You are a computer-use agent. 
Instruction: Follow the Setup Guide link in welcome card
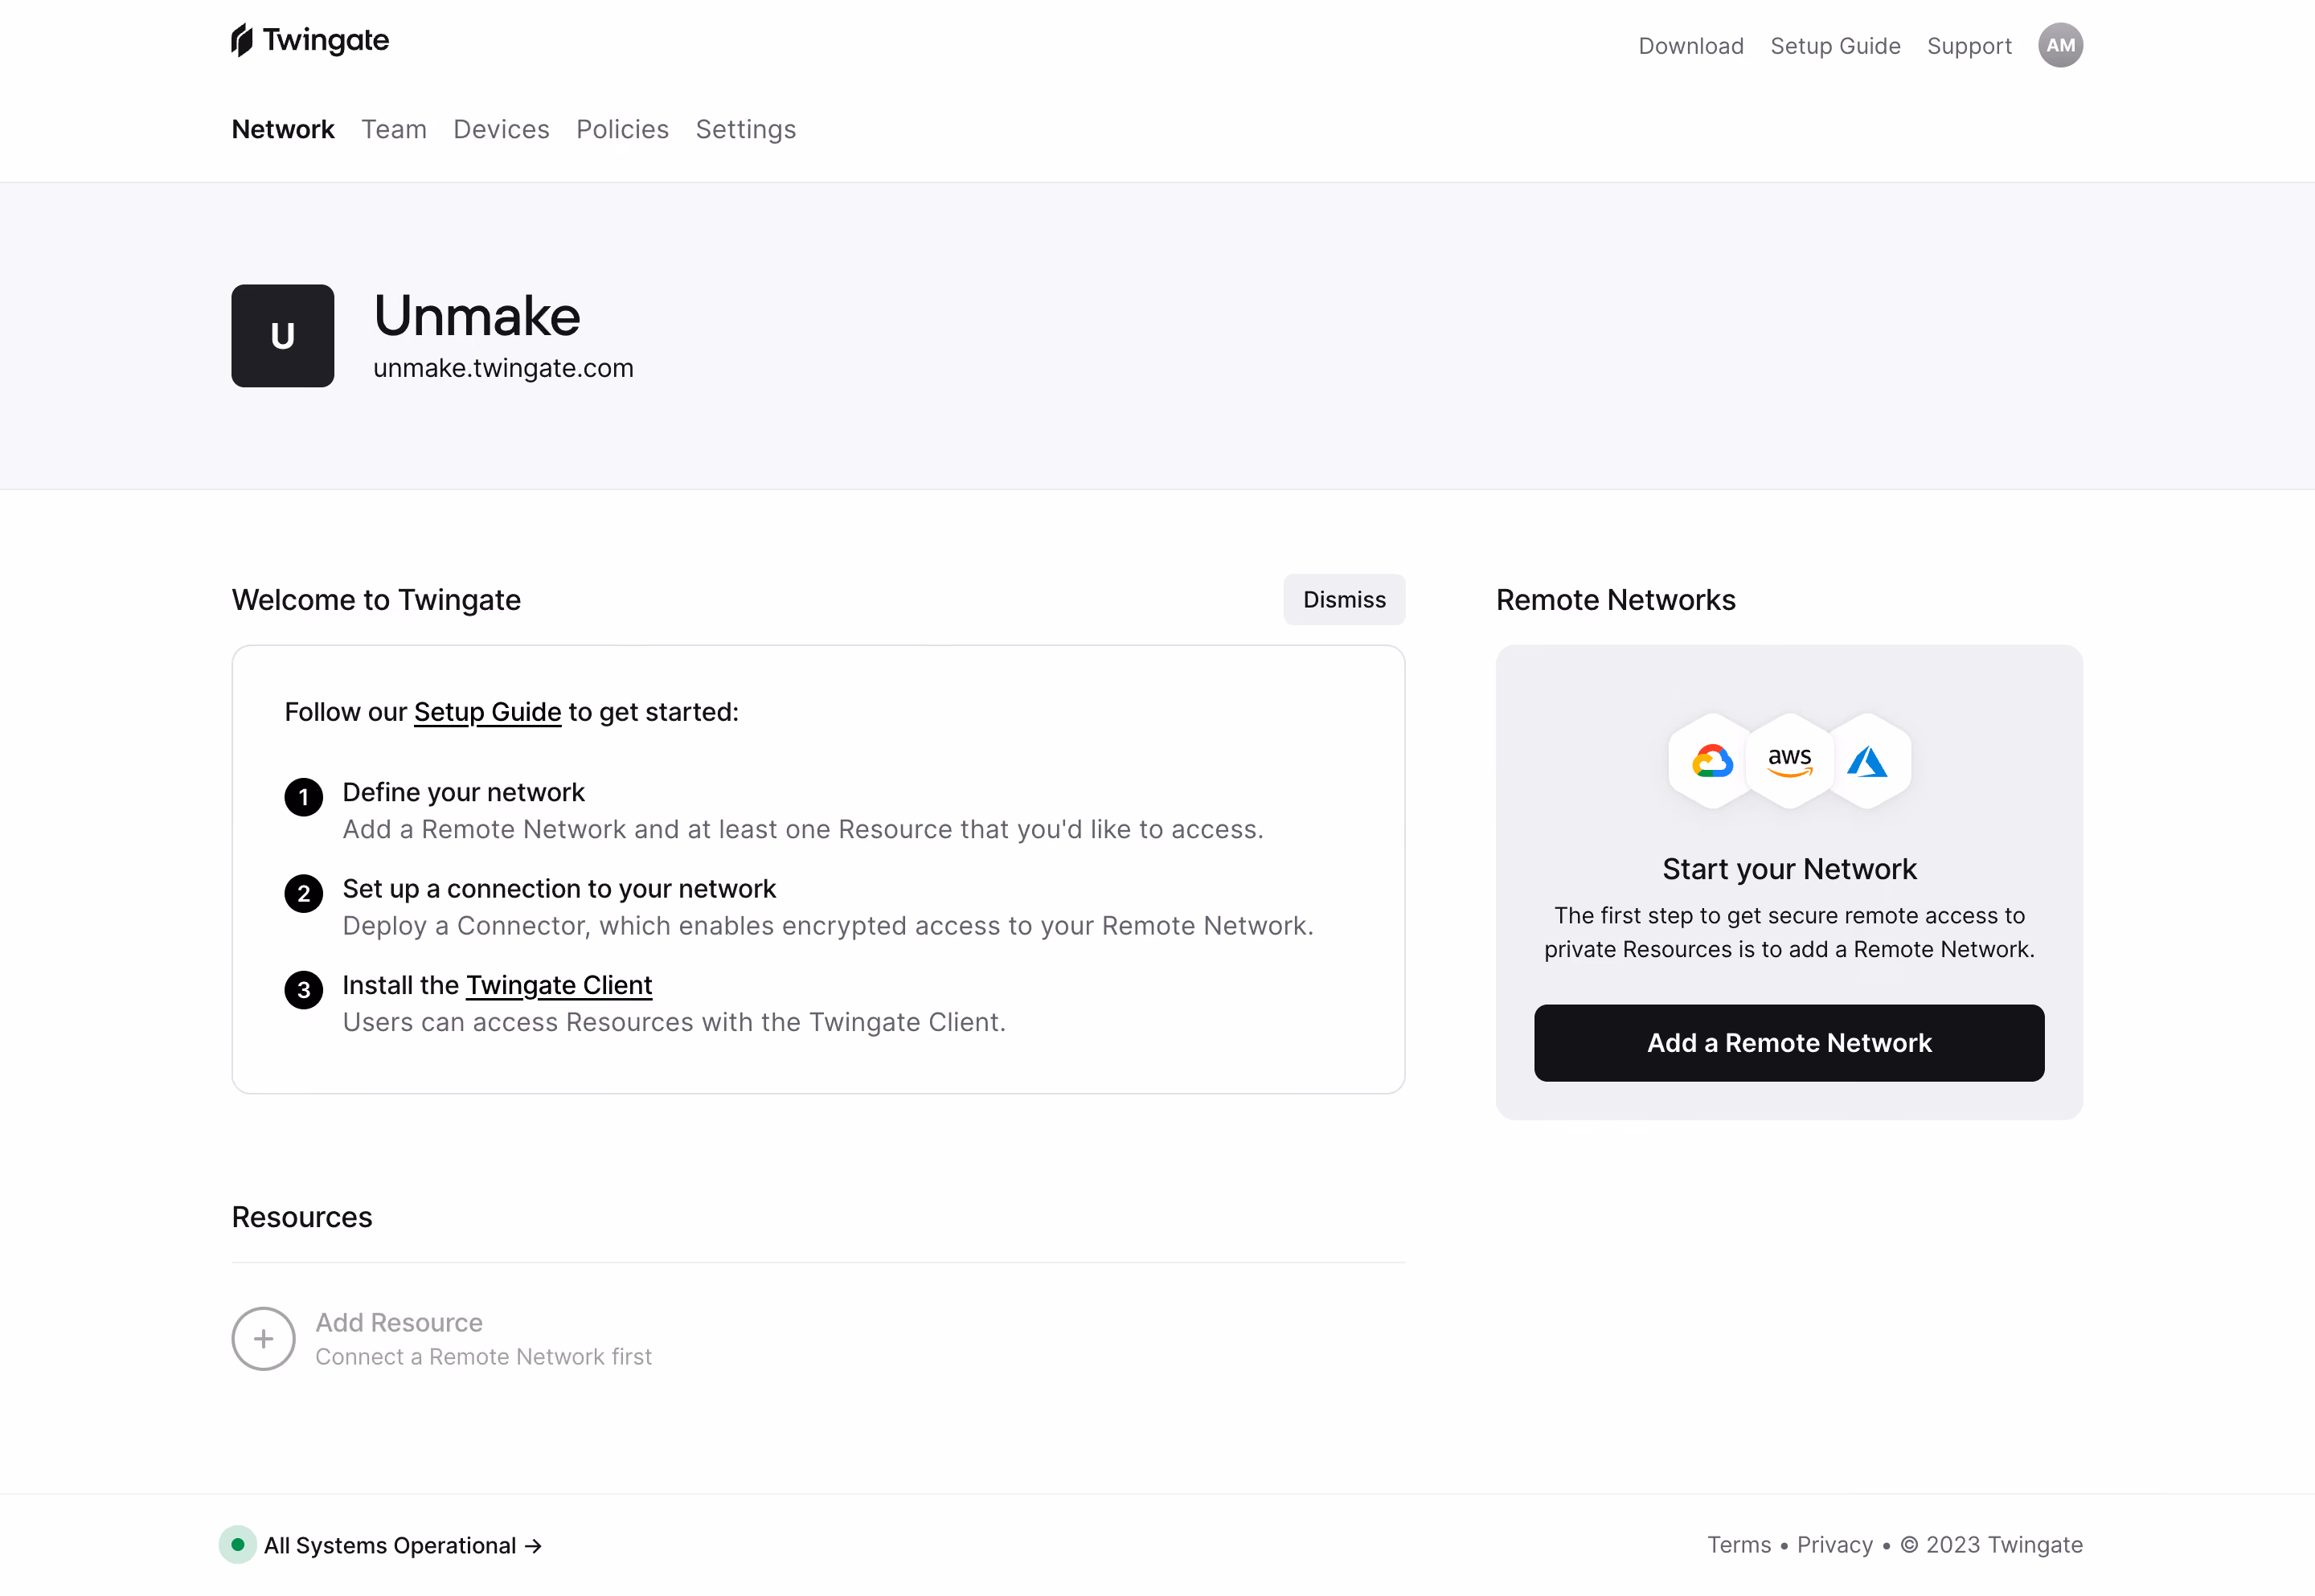click(488, 712)
